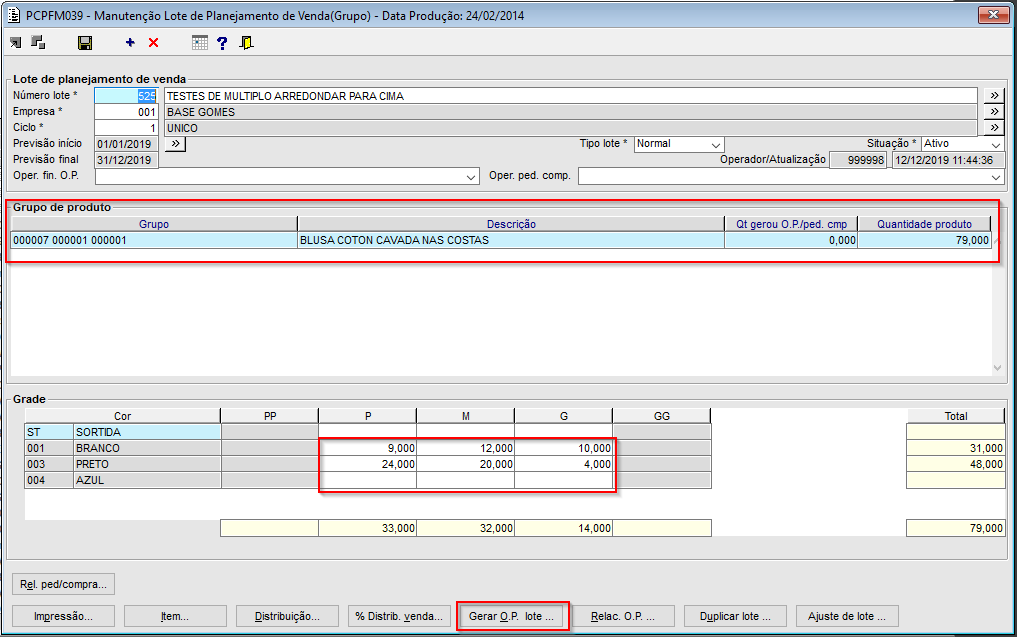
Task: Open lookup arrow next to UNICO cycle
Action: pos(994,127)
